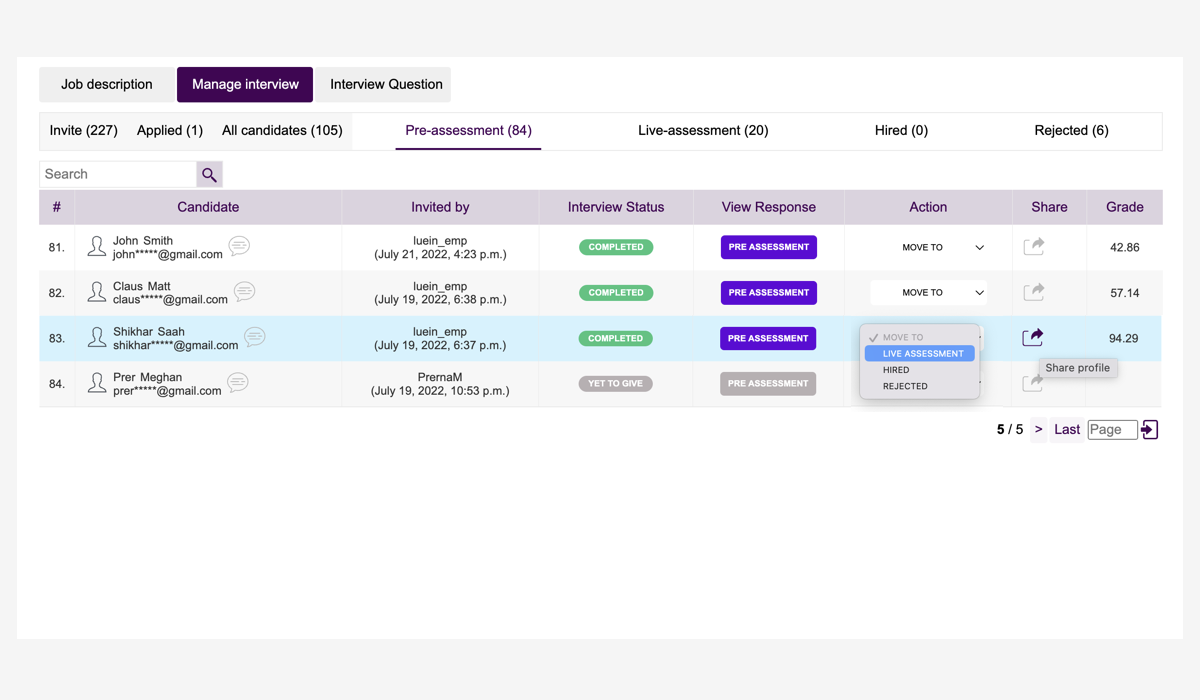The width and height of the screenshot is (1200, 700).
Task: Choose Hired option in Move To list
Action: pos(896,370)
